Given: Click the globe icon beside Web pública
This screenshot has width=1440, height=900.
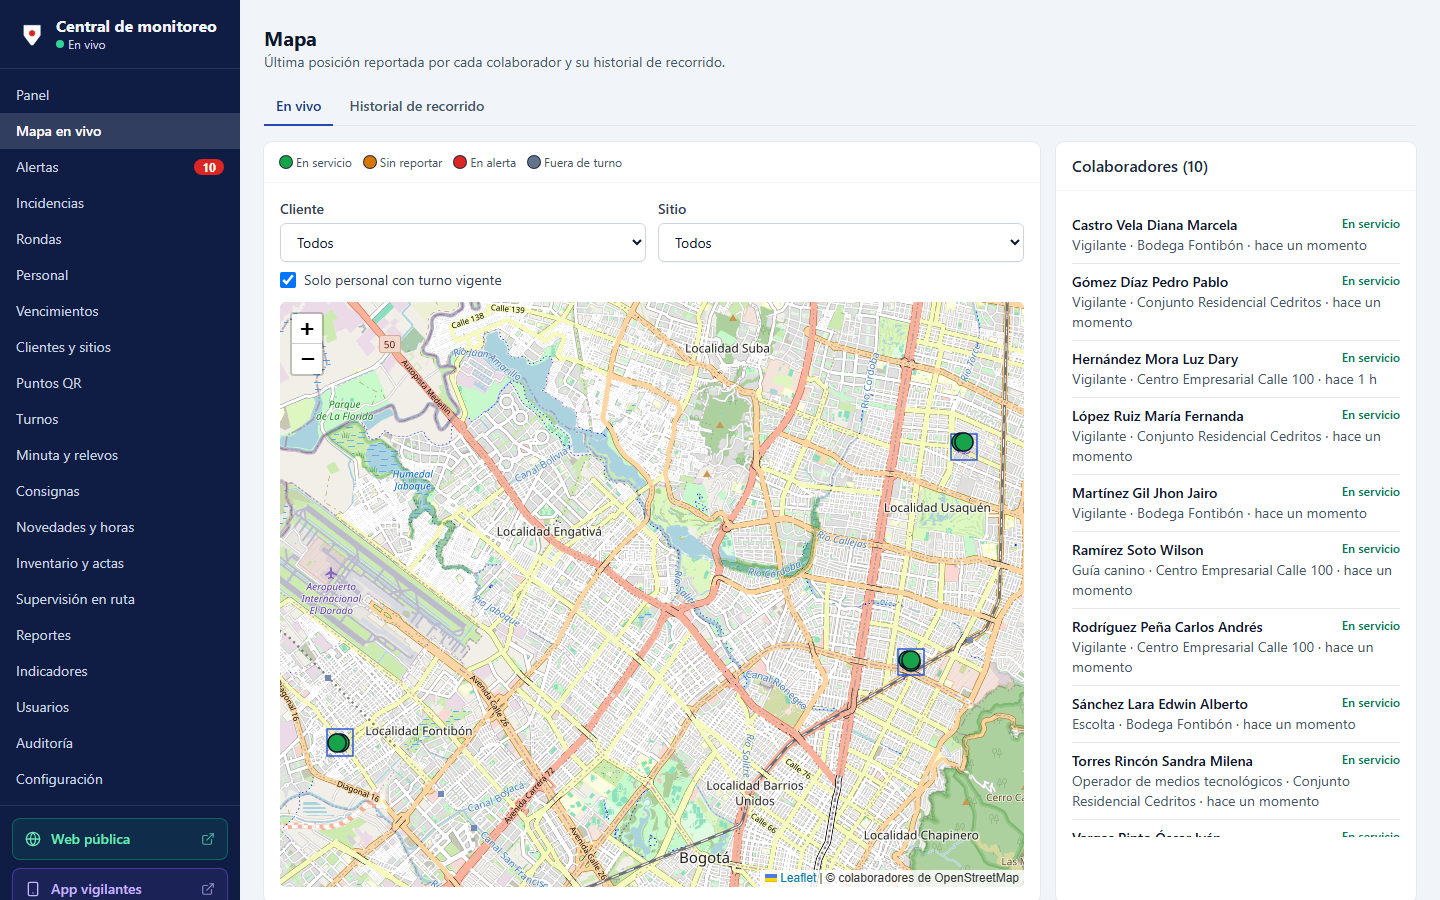Looking at the screenshot, I should click(x=33, y=839).
